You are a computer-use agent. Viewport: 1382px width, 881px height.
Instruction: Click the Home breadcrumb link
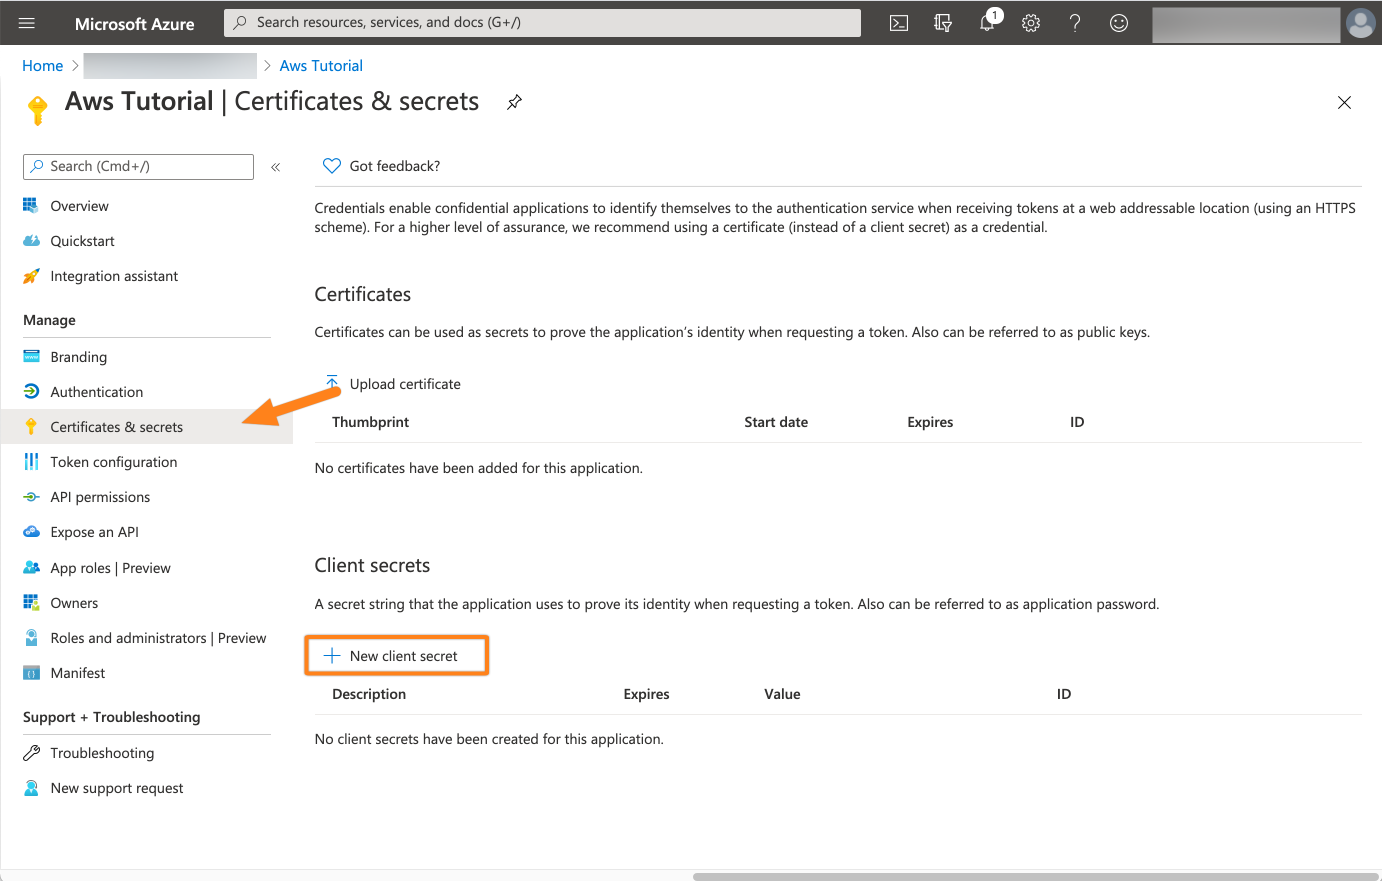click(42, 66)
